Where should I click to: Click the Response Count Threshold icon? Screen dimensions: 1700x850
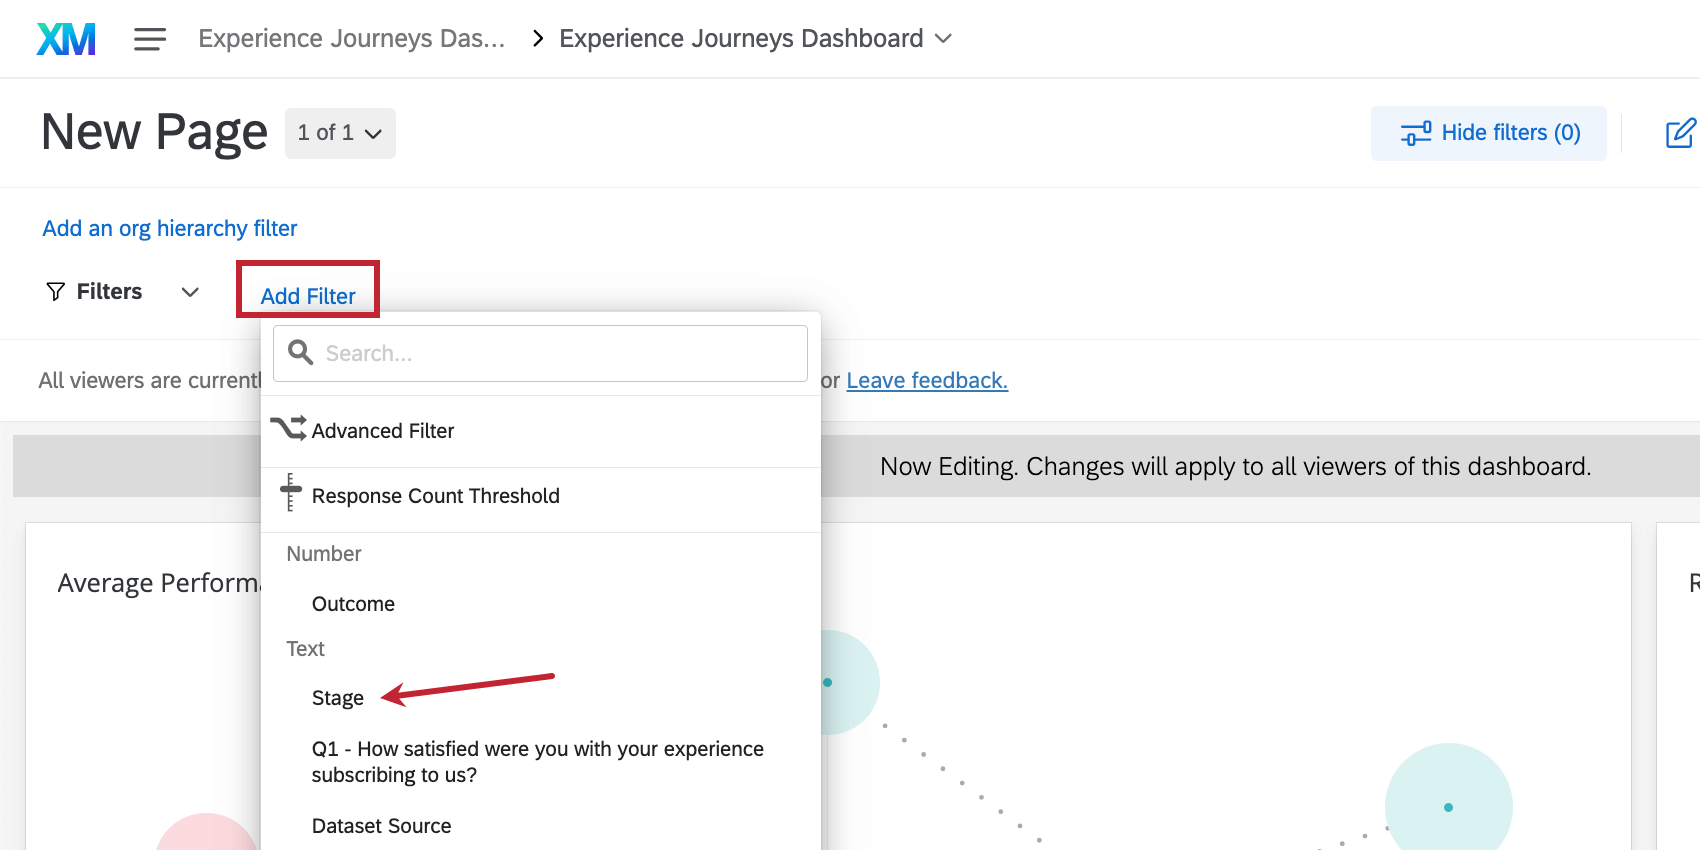tap(290, 494)
